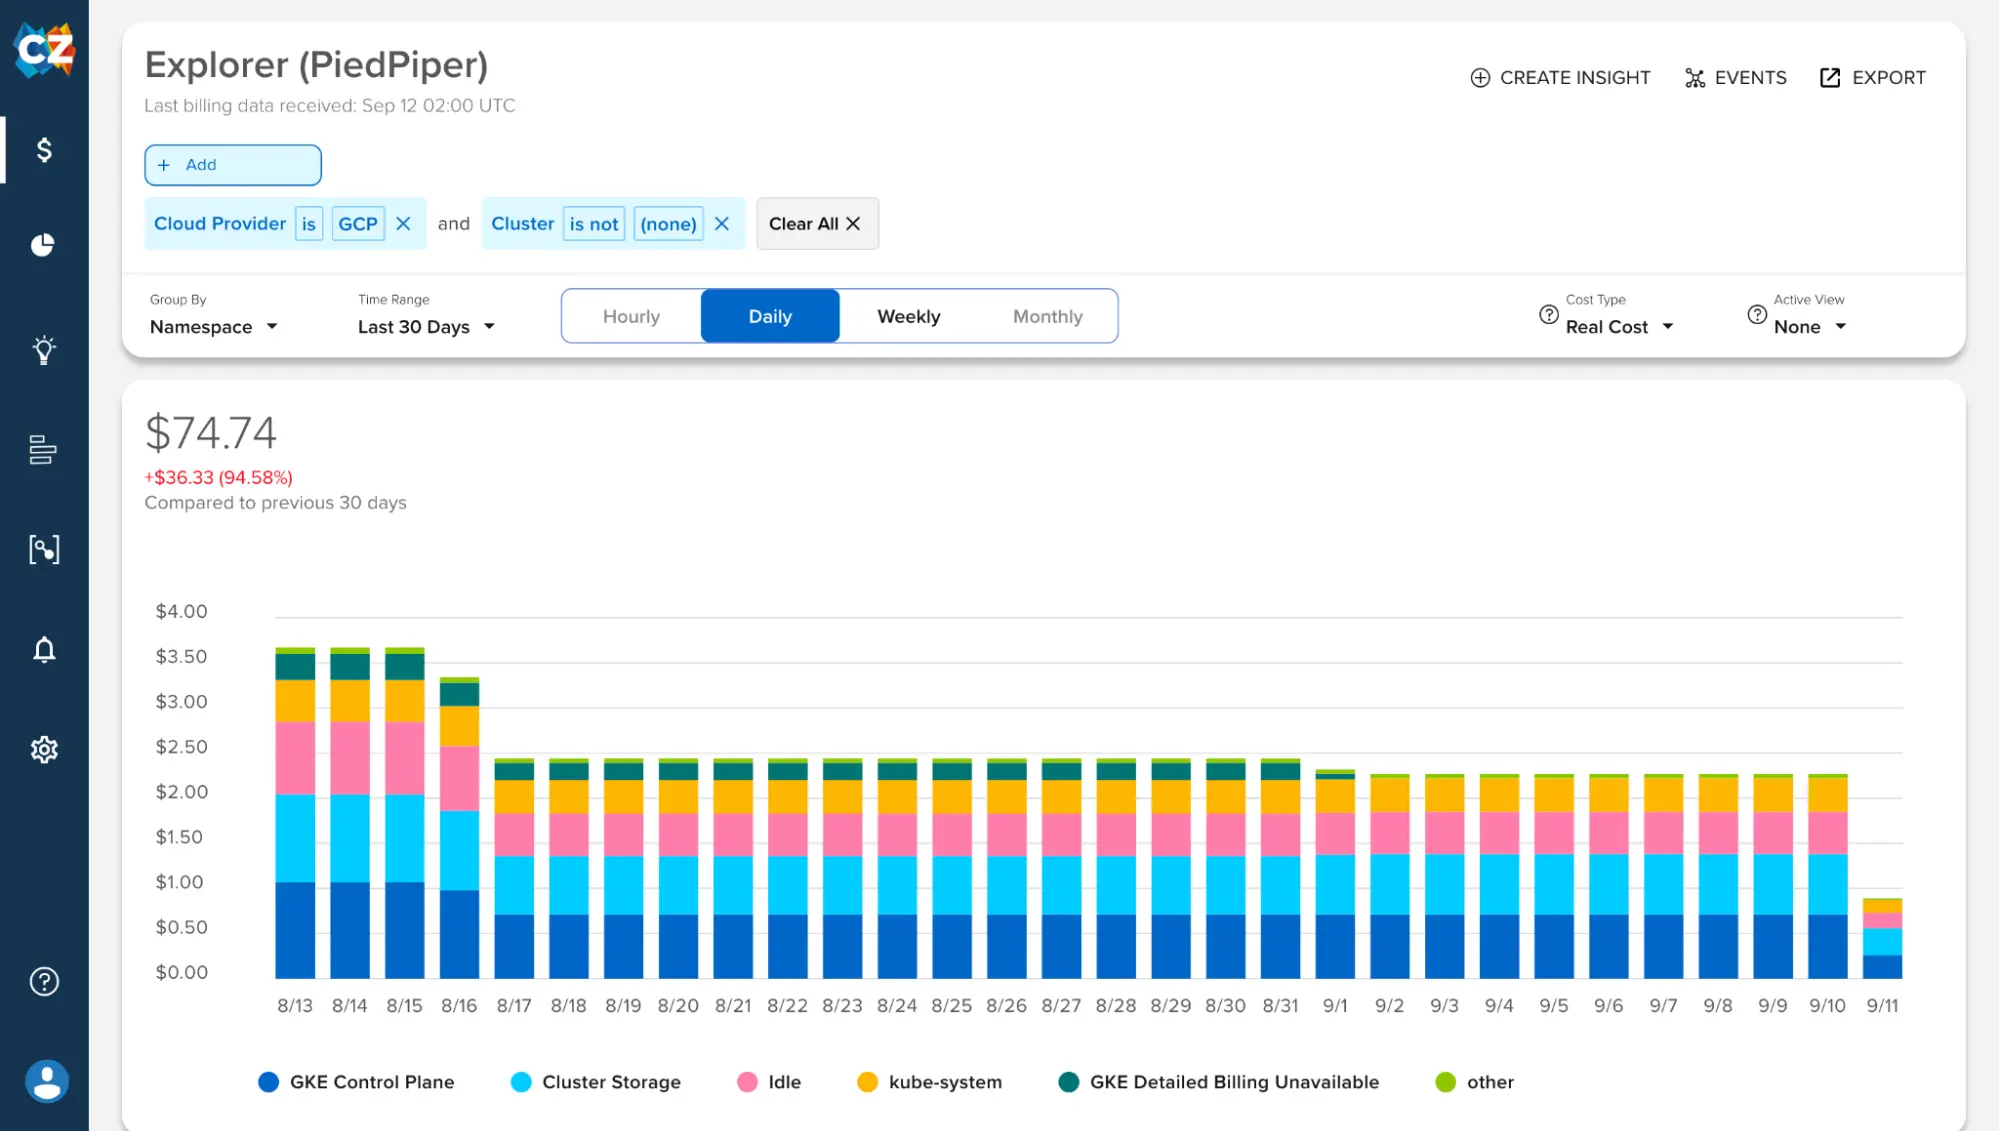Switch to Monthly granularity
This screenshot has width=1999, height=1132.
pos(1047,317)
